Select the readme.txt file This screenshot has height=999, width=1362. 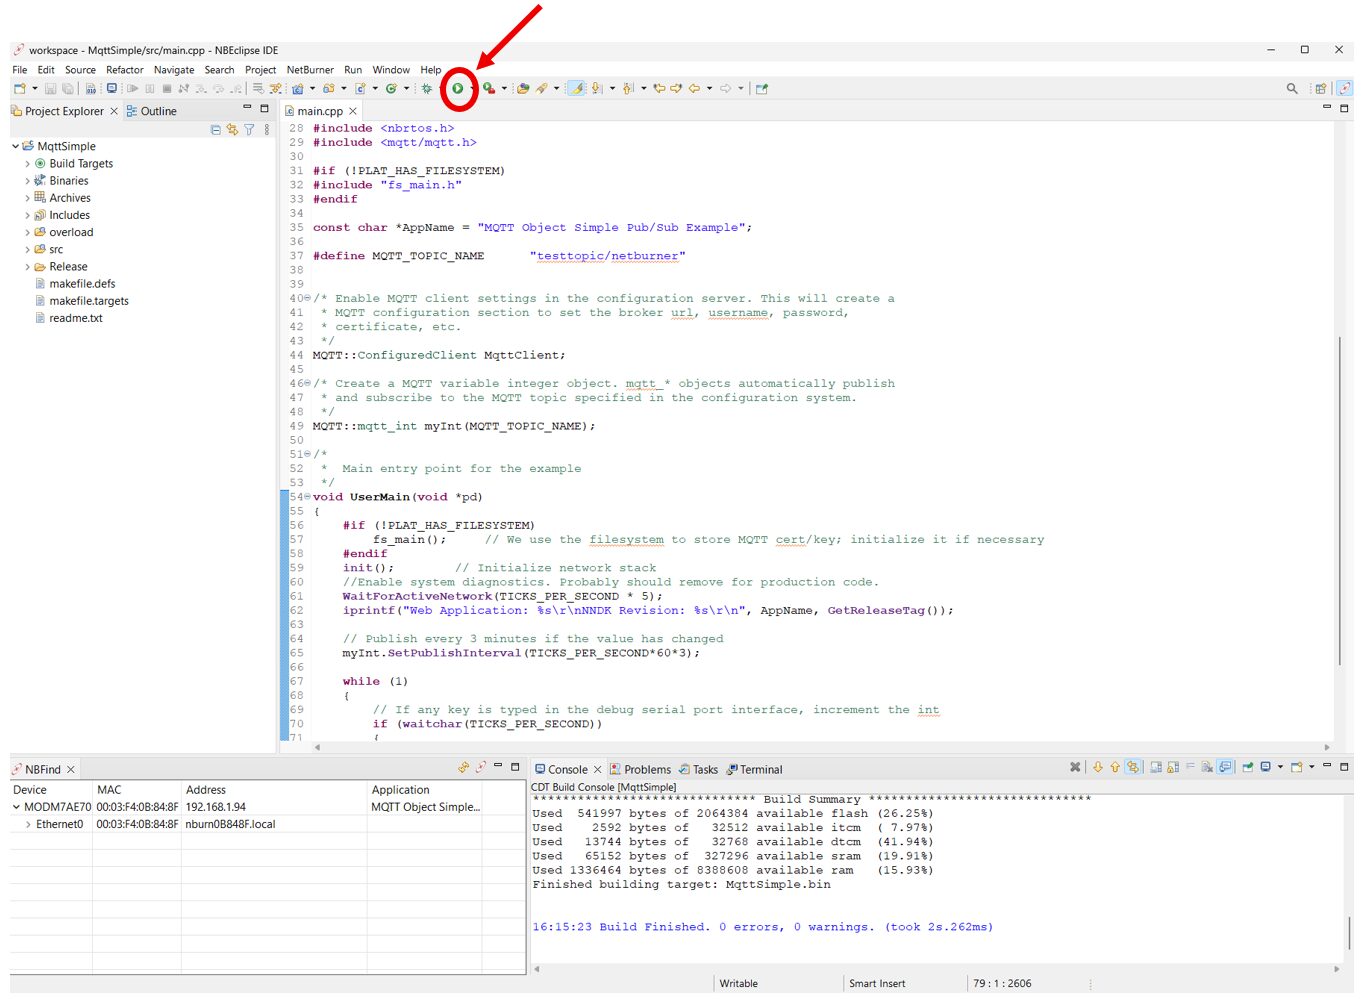[76, 318]
